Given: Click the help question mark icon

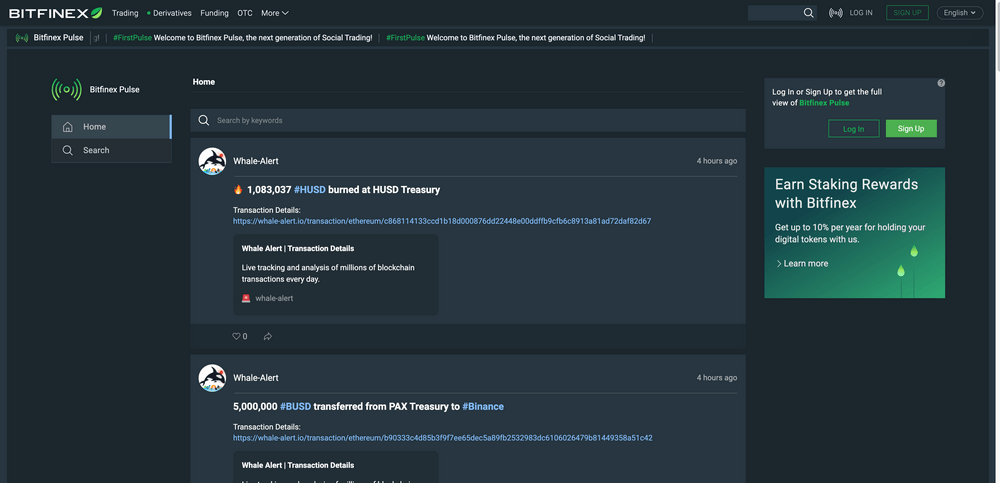Looking at the screenshot, I should click(x=941, y=83).
